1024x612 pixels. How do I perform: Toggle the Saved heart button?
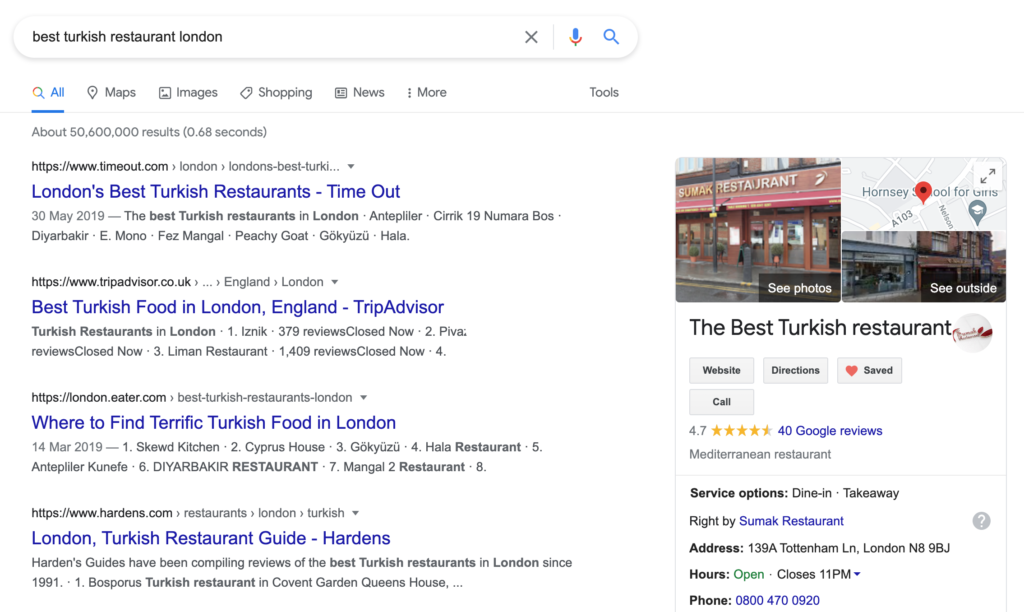click(x=869, y=370)
